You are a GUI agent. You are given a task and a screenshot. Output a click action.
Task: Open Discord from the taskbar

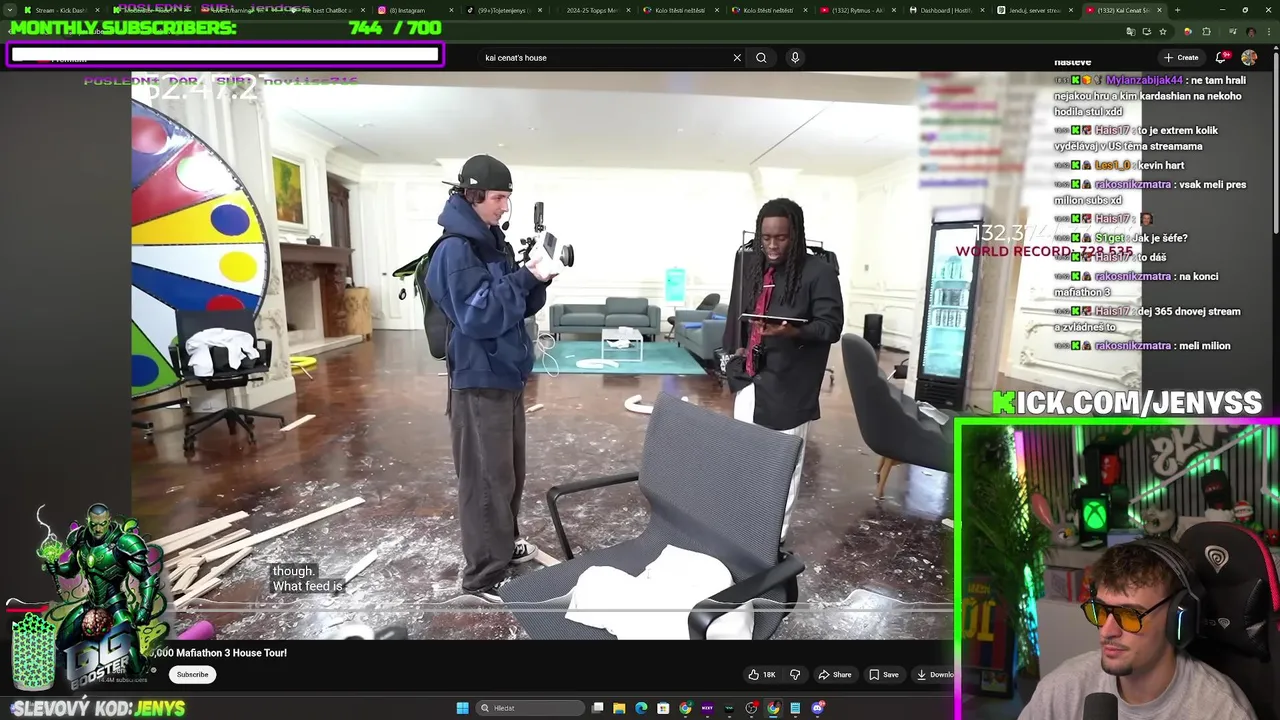pos(818,708)
